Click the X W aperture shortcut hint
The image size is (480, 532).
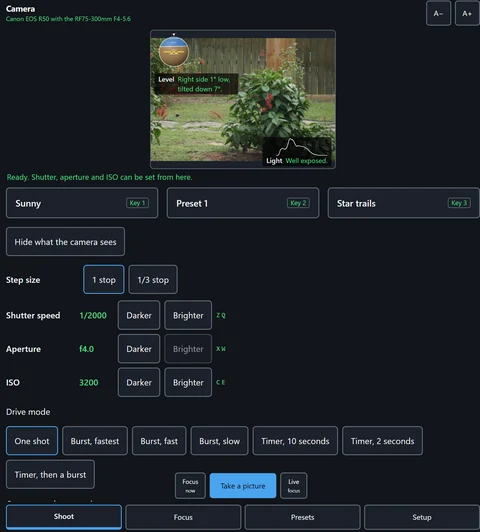(221, 349)
